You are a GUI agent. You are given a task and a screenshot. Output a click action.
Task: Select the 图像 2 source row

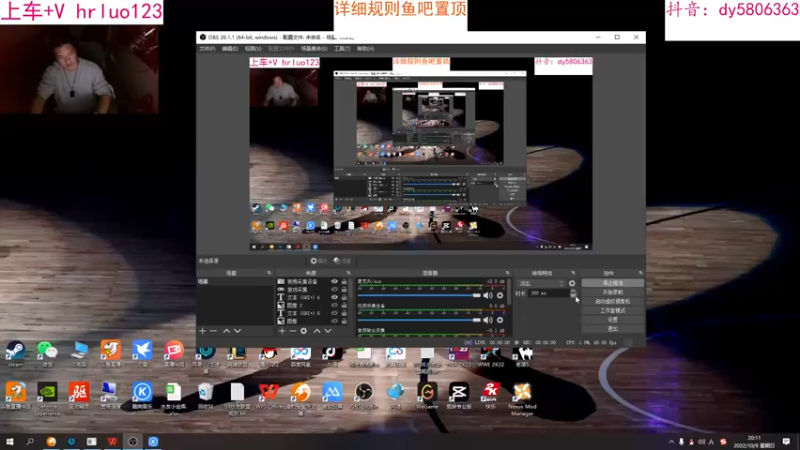tap(313, 305)
